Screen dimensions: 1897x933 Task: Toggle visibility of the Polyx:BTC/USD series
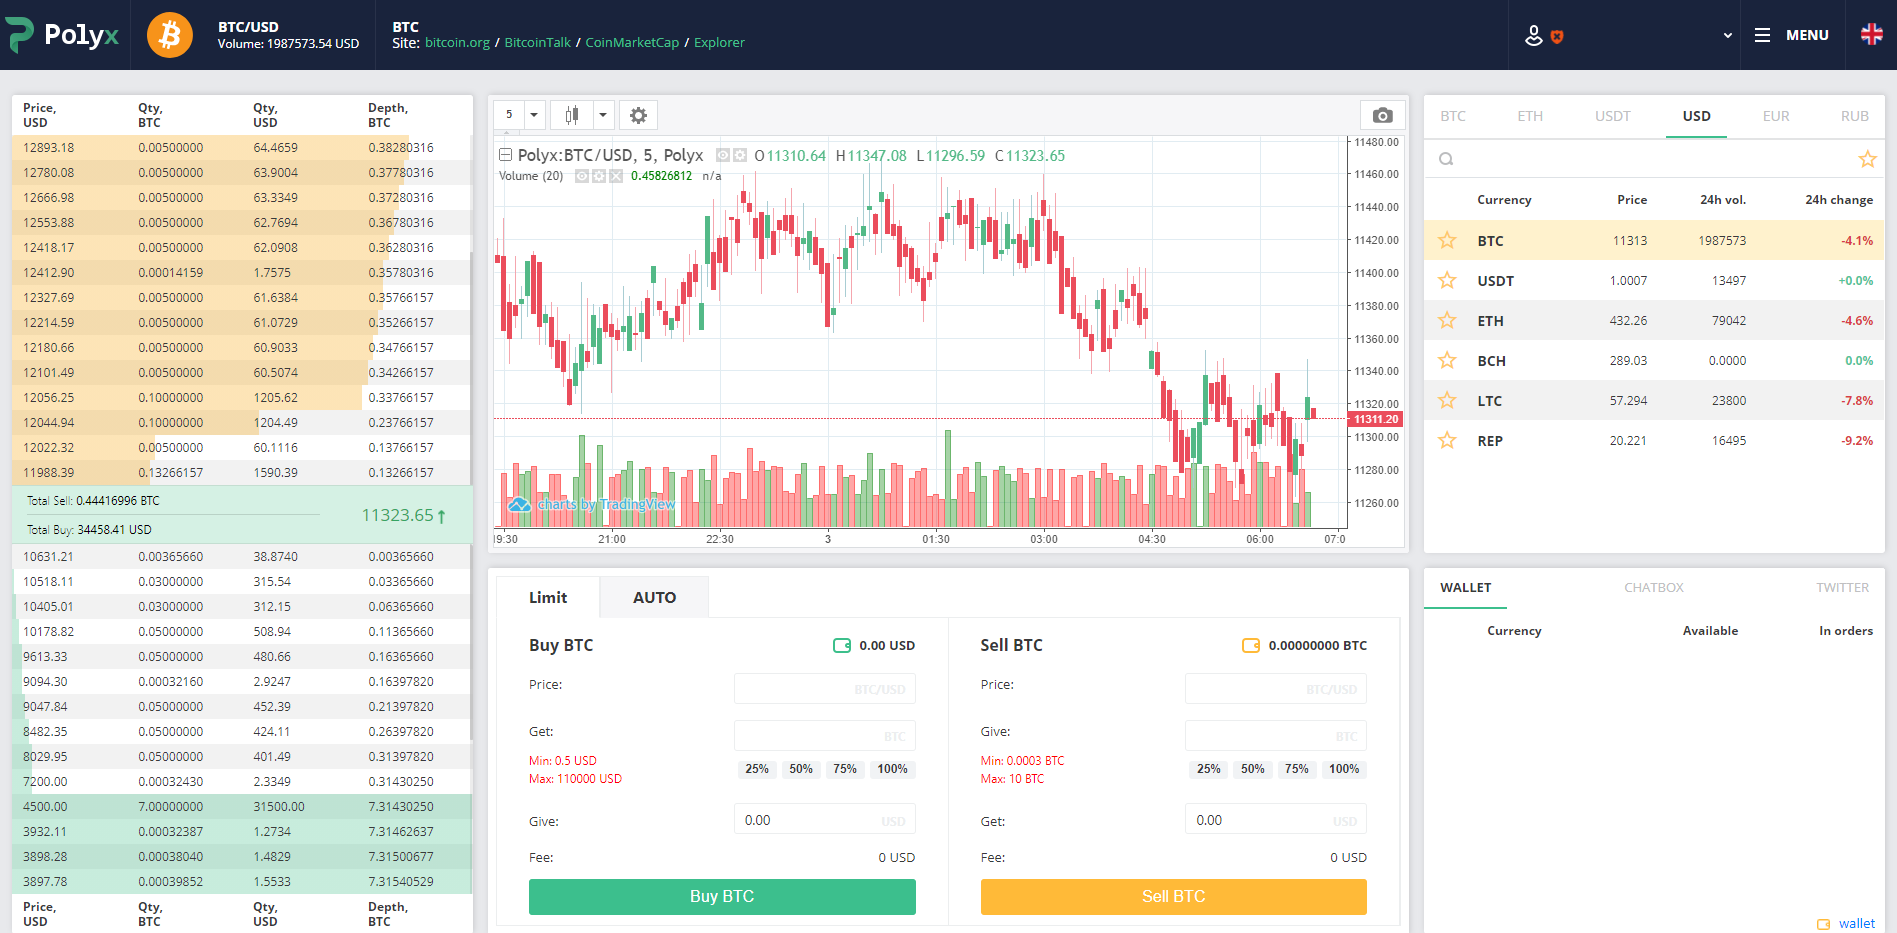coord(723,155)
